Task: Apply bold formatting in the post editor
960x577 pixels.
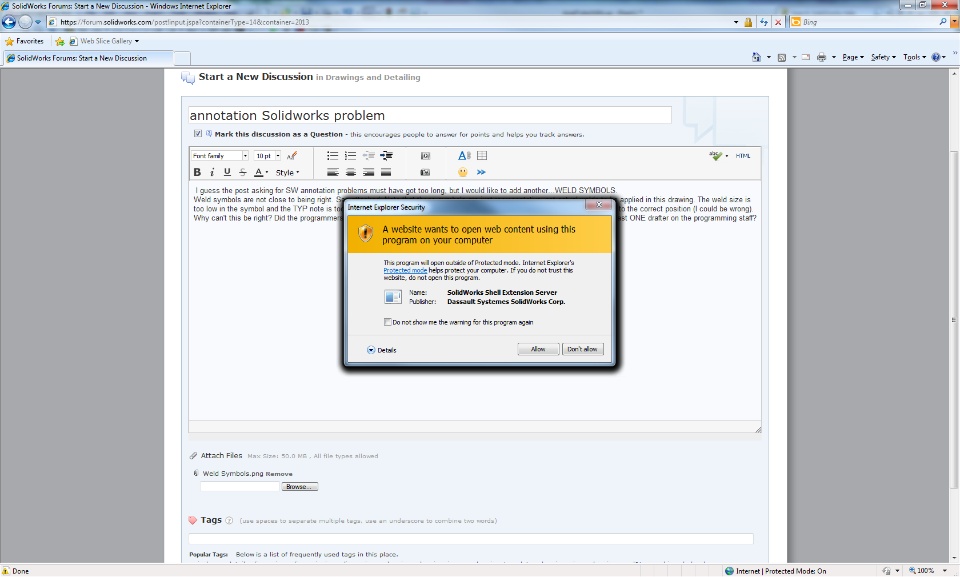Action: pyautogui.click(x=197, y=173)
